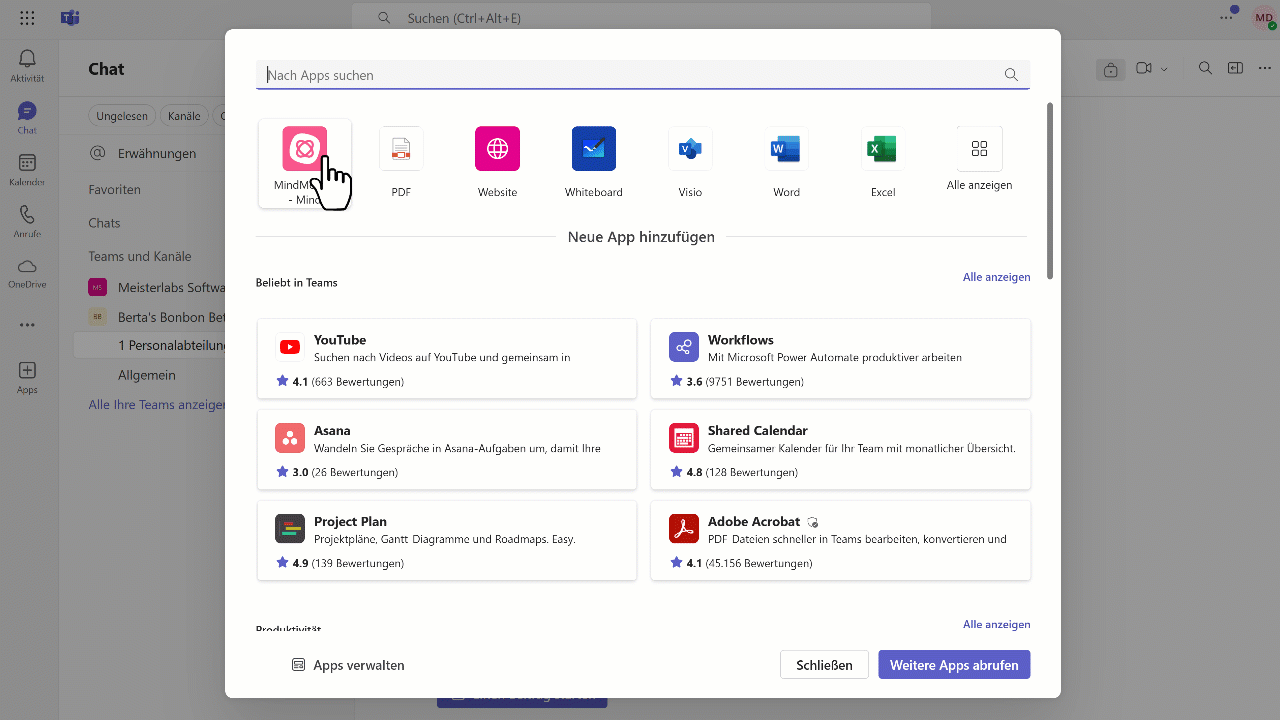The height and width of the screenshot is (720, 1280).
Task: Expand the Favoriten section
Action: pos(114,189)
